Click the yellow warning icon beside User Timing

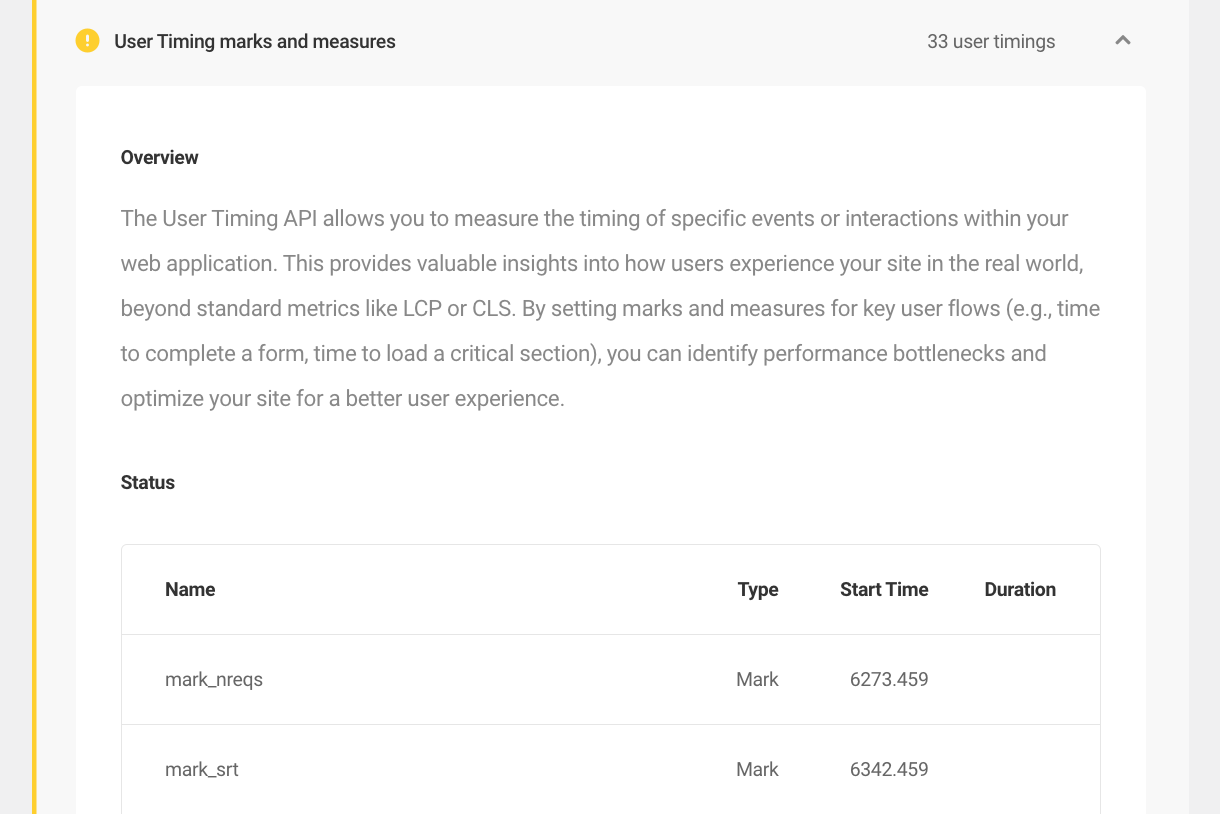coord(88,41)
